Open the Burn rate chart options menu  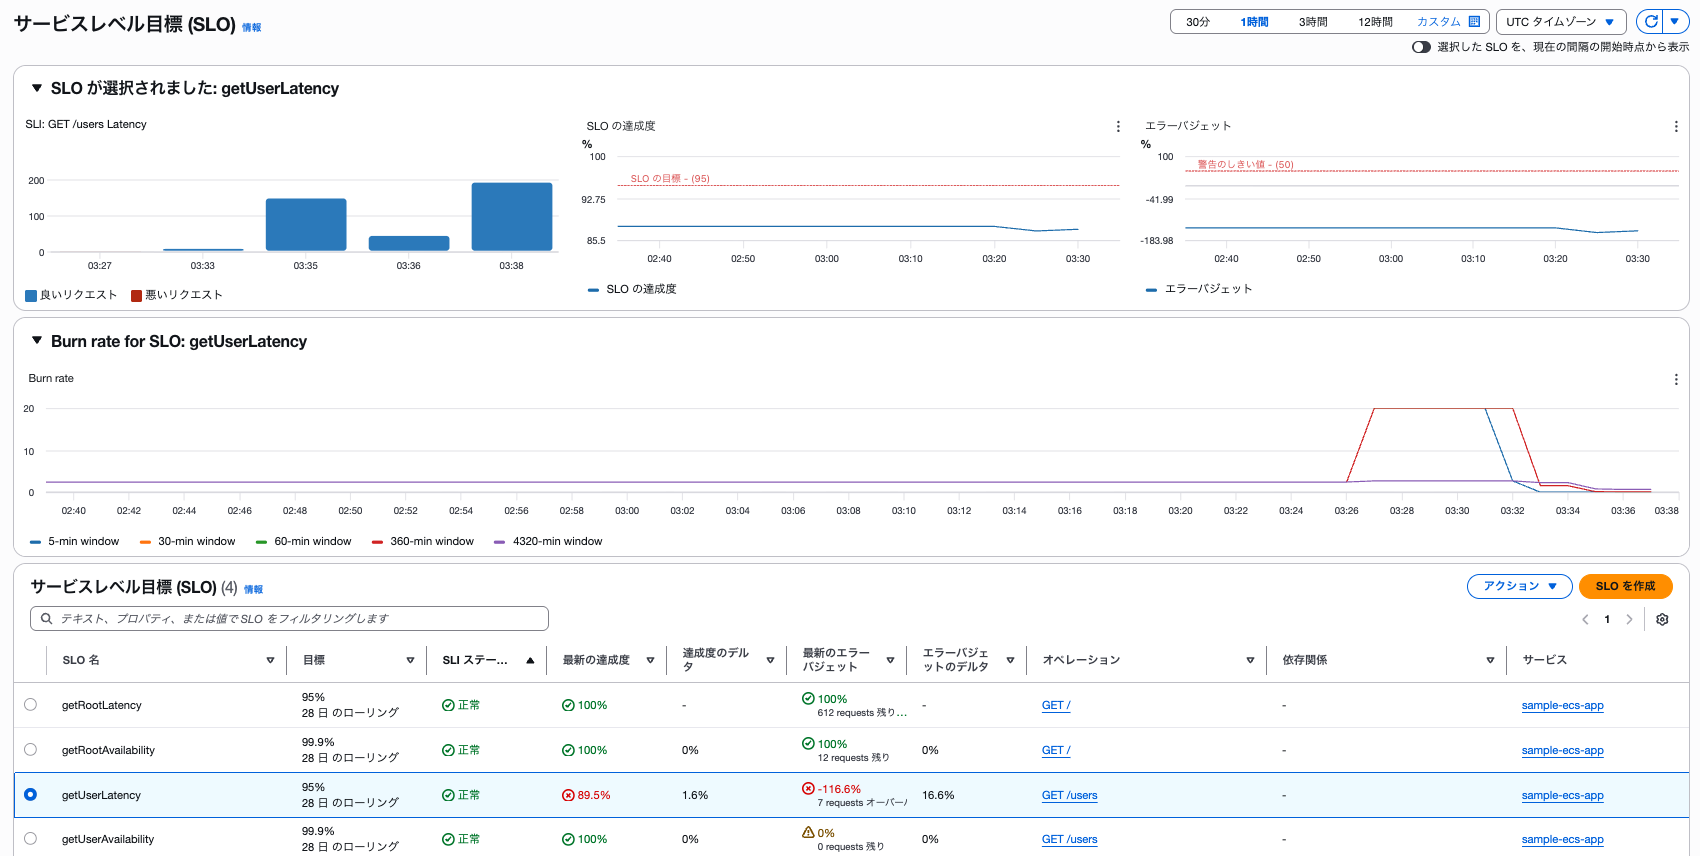(x=1676, y=380)
